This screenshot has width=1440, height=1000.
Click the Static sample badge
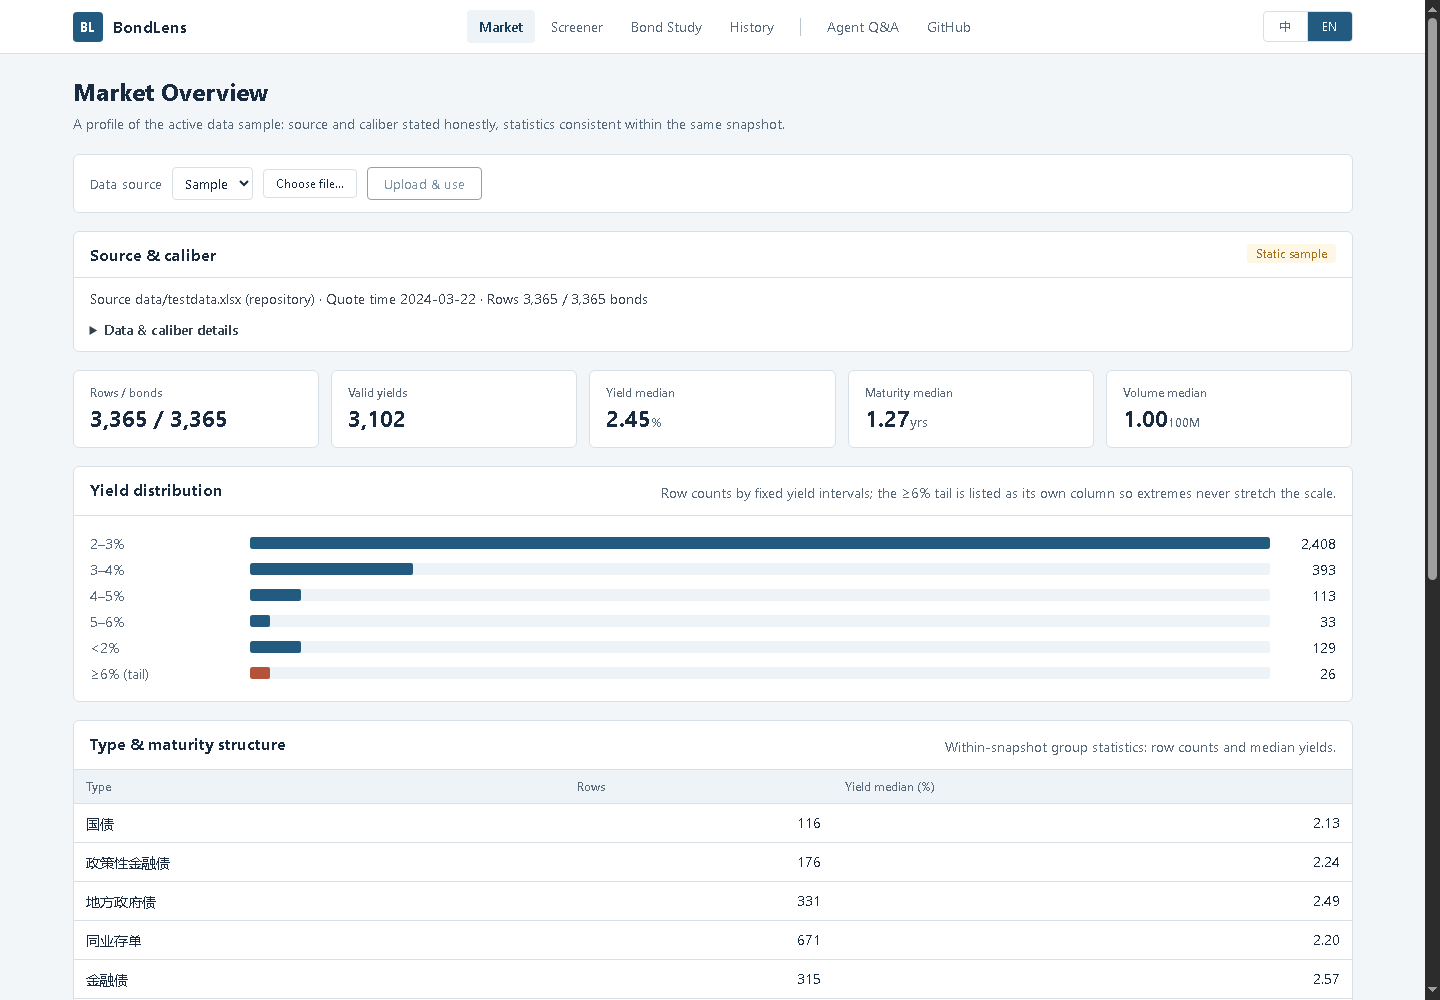[1291, 254]
